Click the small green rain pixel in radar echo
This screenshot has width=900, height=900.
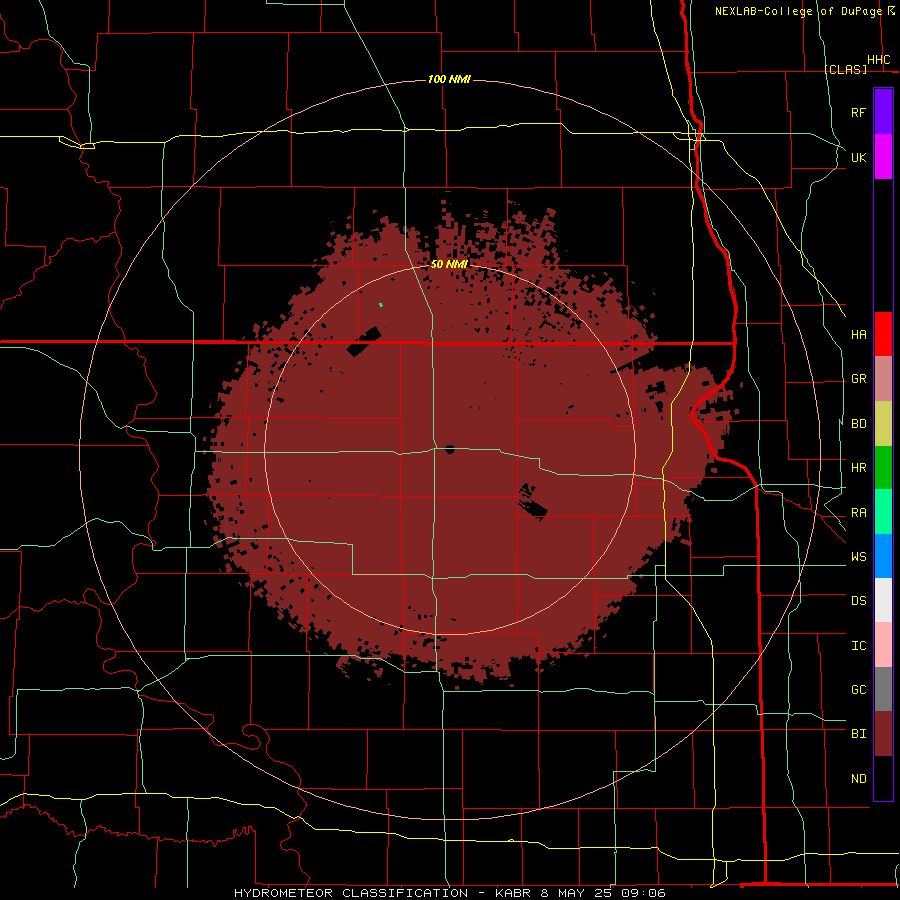click(381, 305)
